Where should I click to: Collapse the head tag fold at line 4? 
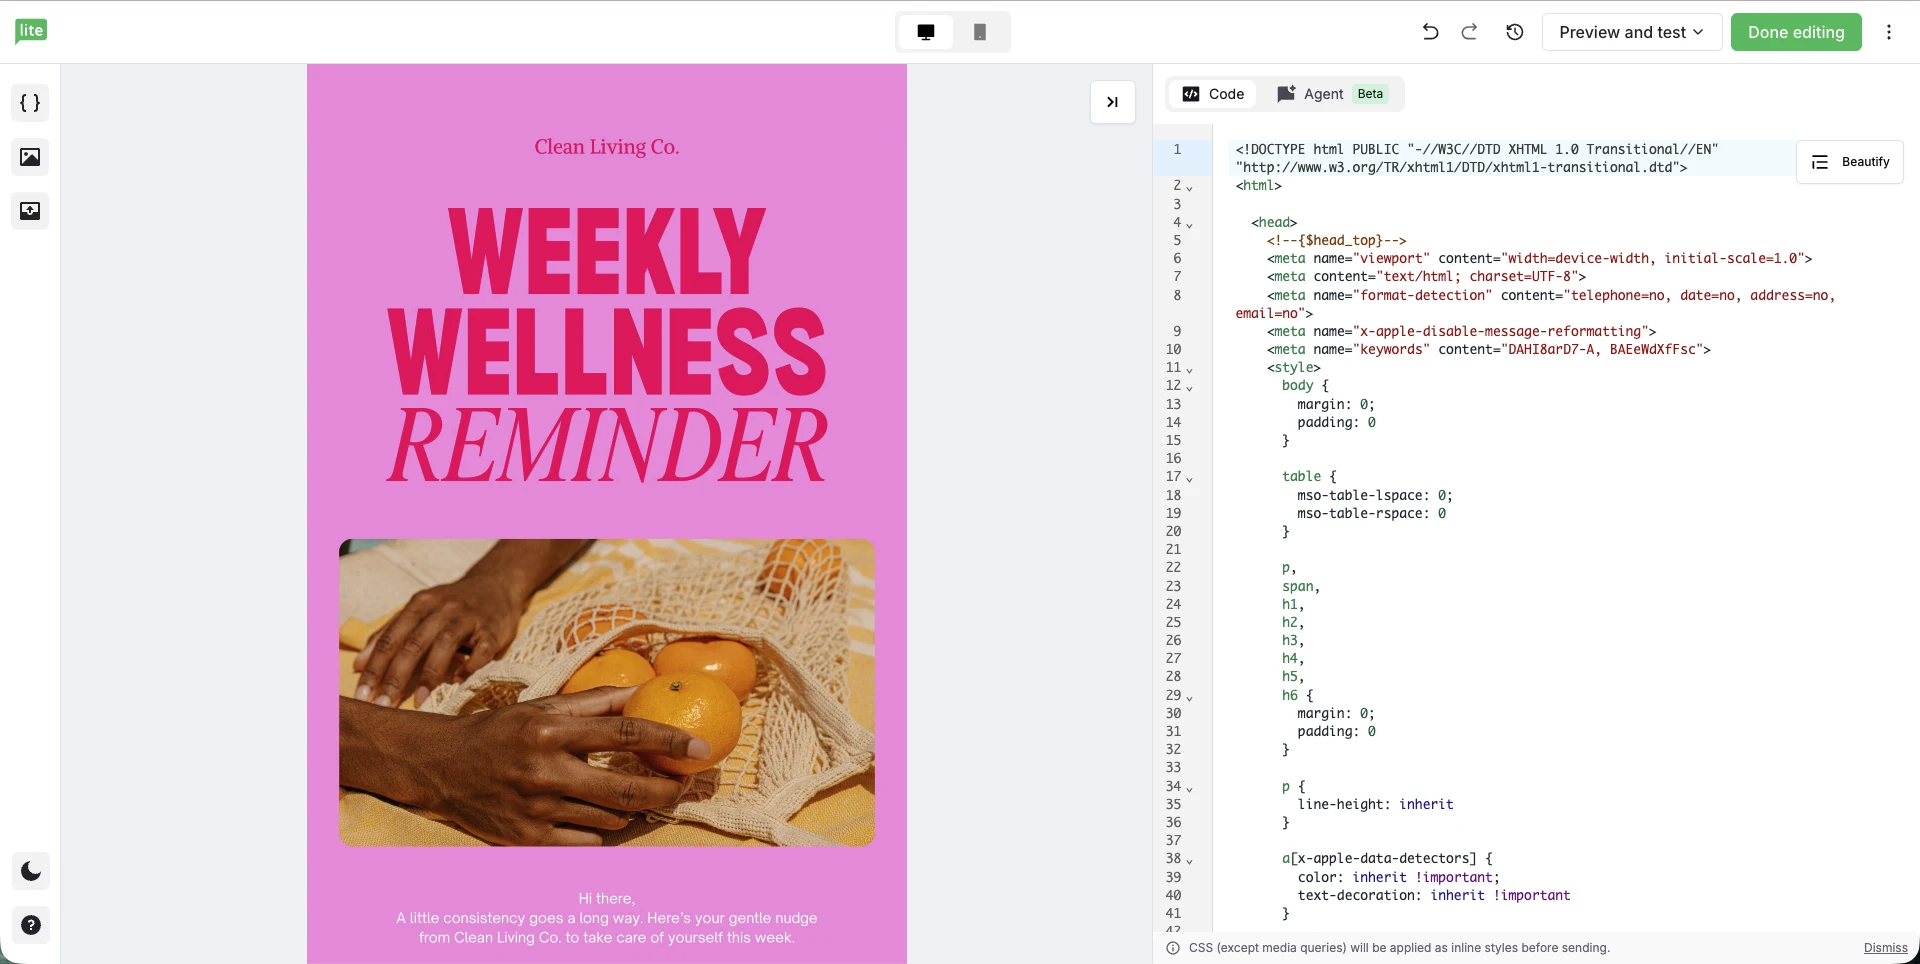point(1189,224)
